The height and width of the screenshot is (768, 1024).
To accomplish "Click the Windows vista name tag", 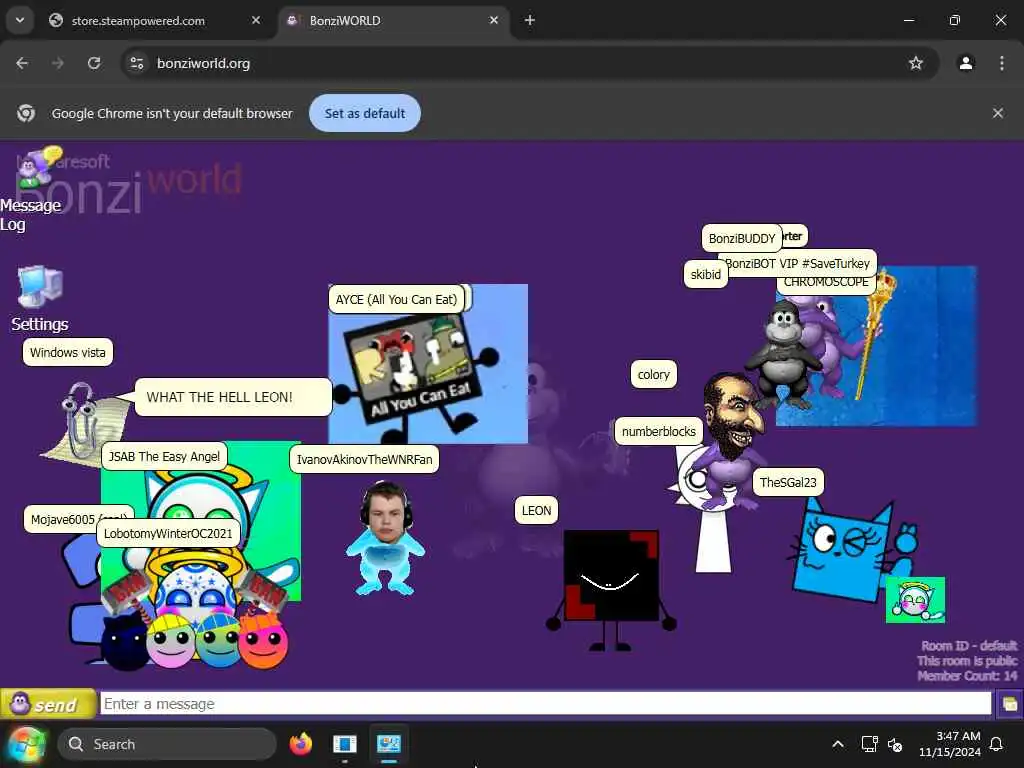I will point(68,353).
